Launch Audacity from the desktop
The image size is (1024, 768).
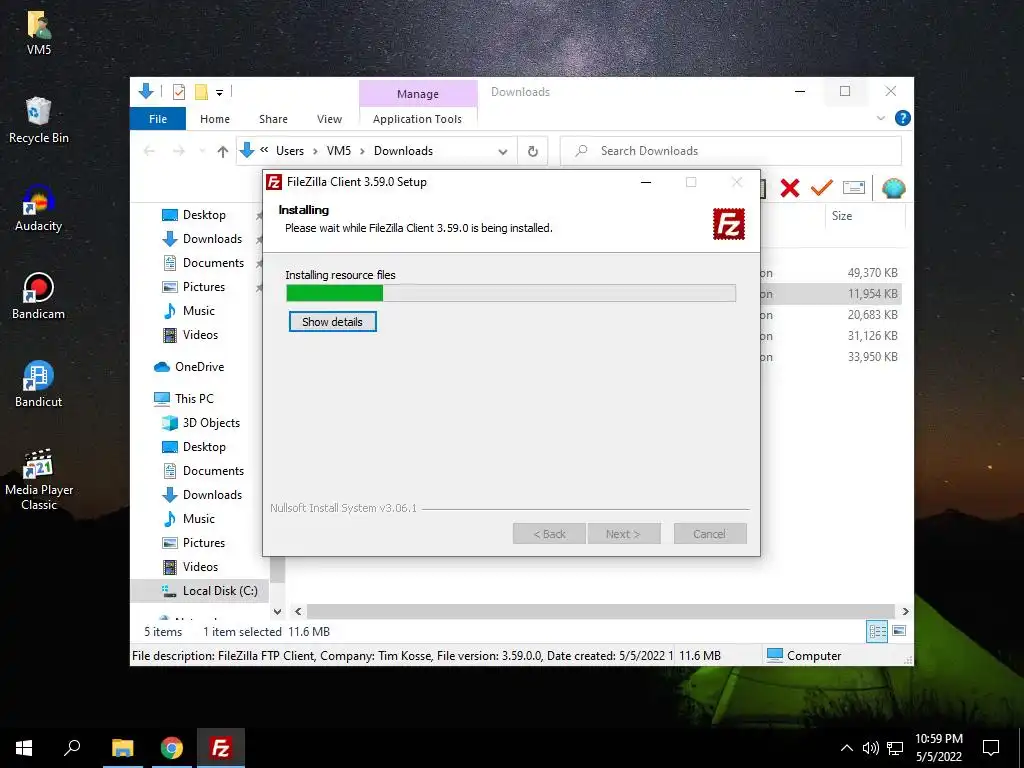(39, 208)
